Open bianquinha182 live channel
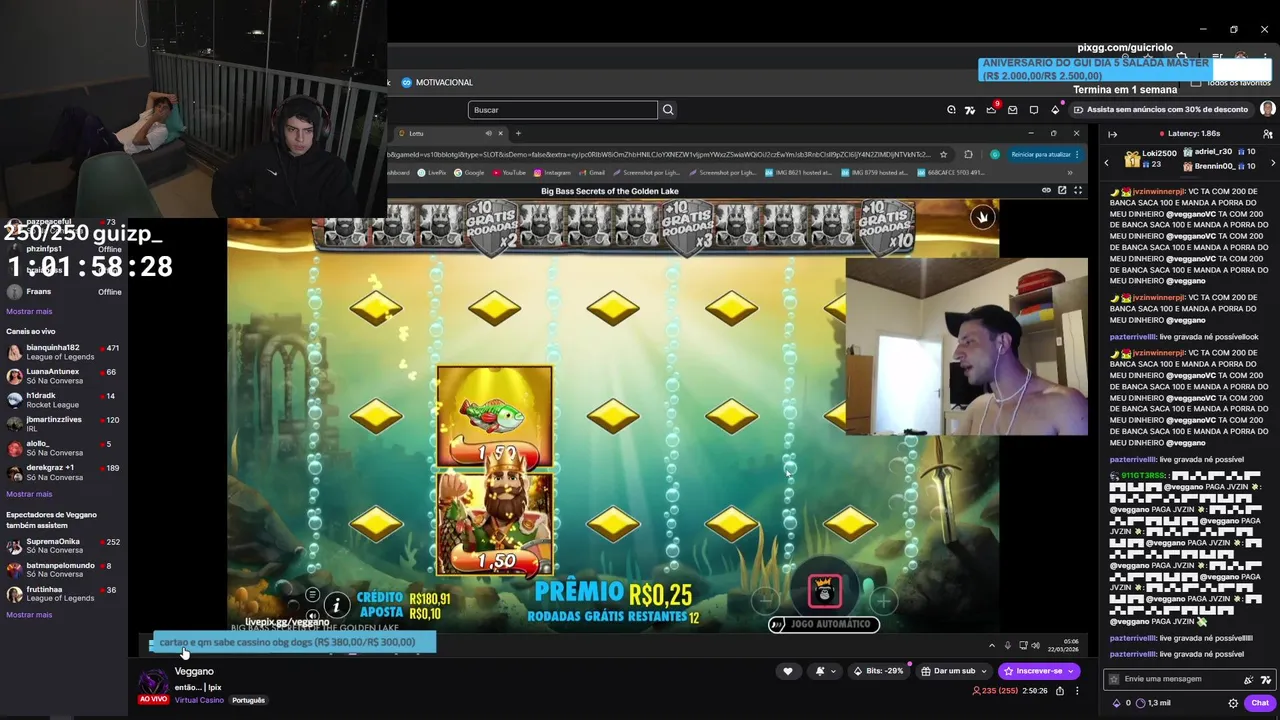 tap(64, 352)
